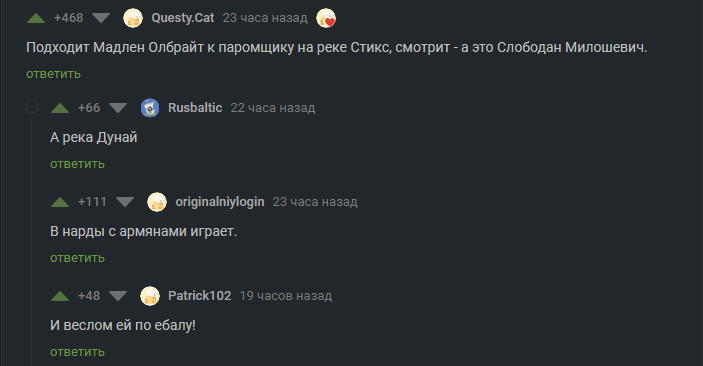
Task: Upvote the Patrick102 comment
Action: click(x=60, y=296)
